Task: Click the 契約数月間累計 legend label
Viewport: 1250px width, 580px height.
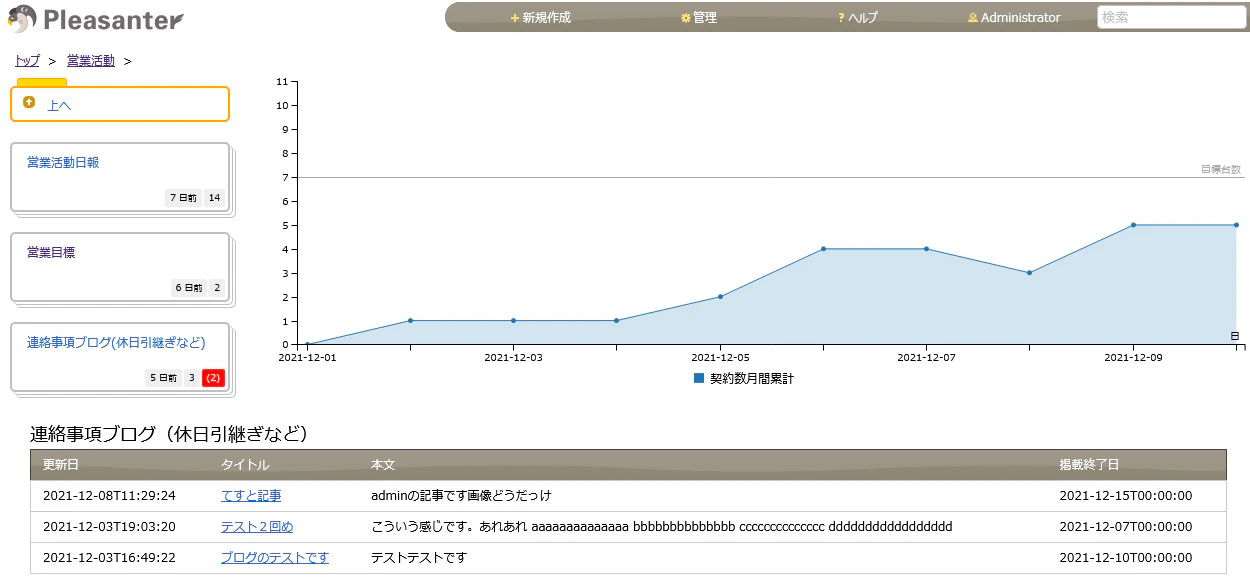Action: click(x=752, y=379)
